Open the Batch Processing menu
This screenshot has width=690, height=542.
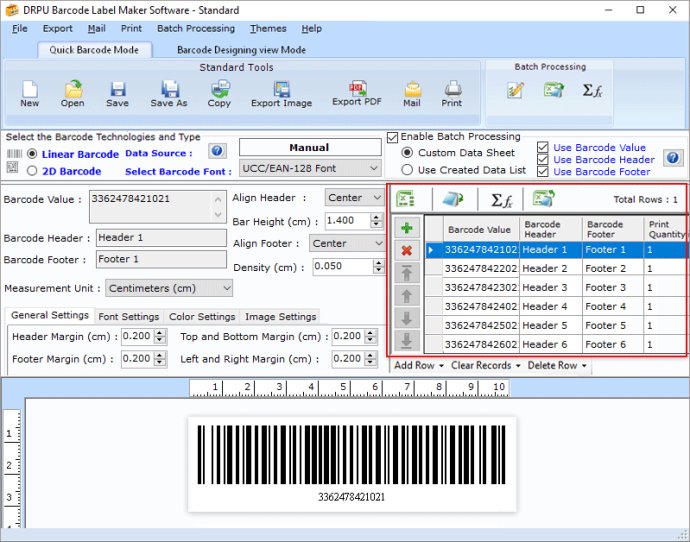point(196,29)
